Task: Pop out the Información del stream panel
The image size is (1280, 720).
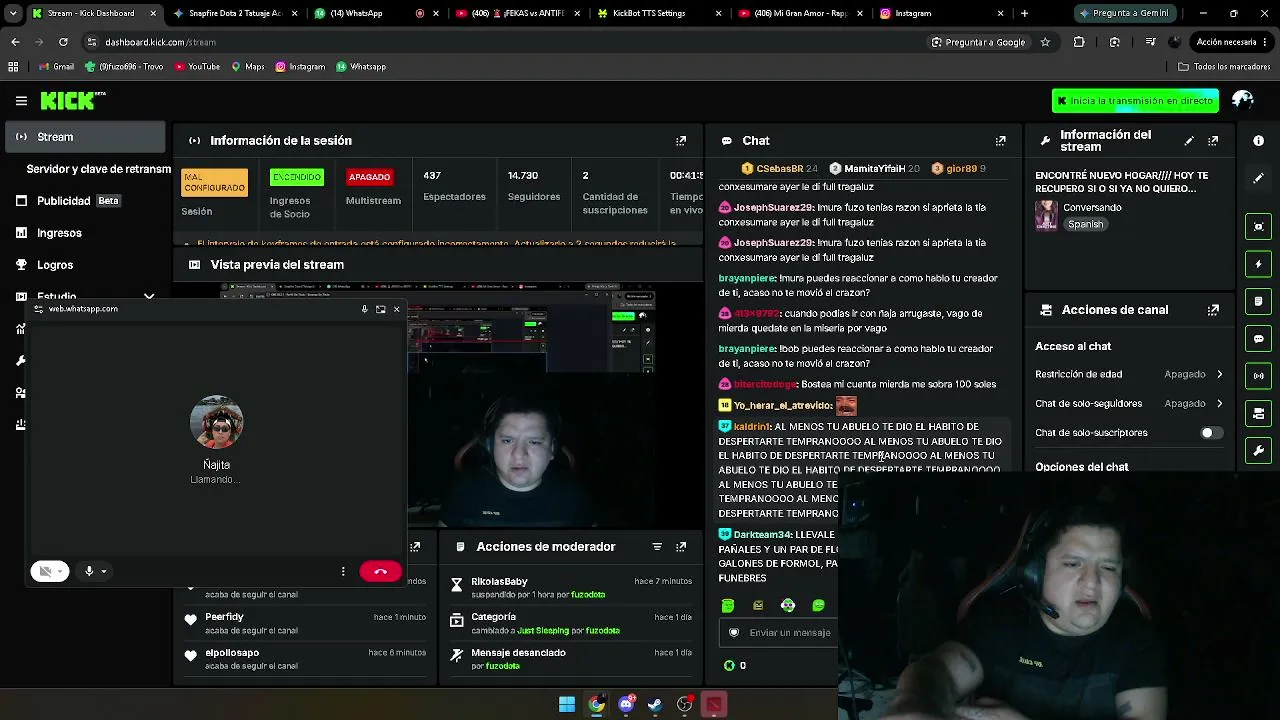Action: (x=1213, y=141)
